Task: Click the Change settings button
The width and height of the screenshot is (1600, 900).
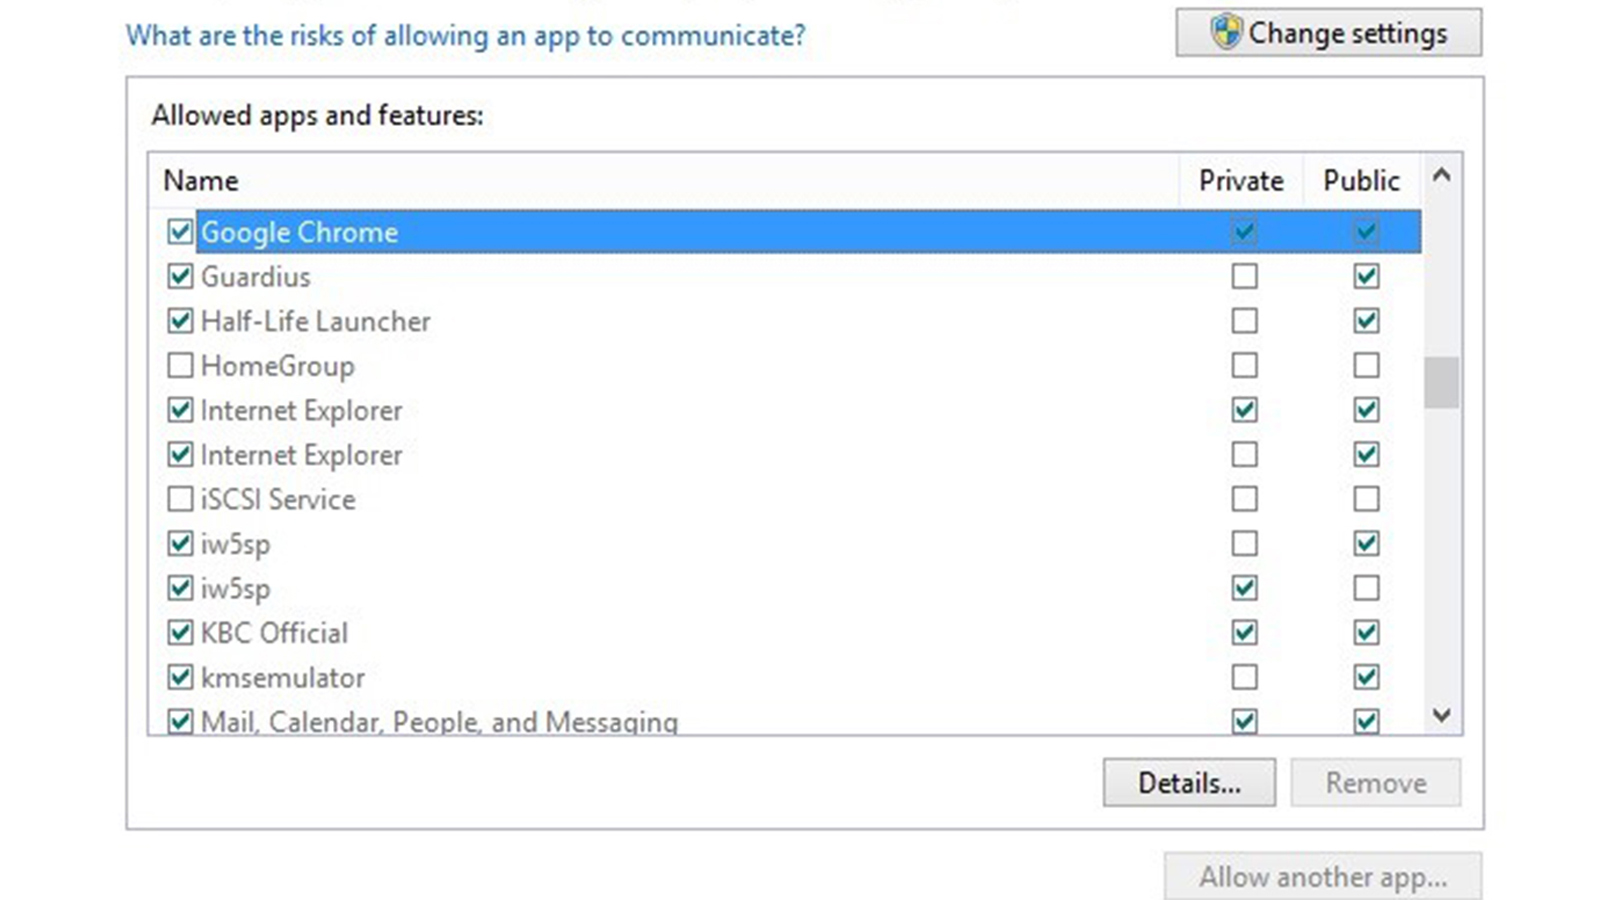Action: click(1328, 33)
